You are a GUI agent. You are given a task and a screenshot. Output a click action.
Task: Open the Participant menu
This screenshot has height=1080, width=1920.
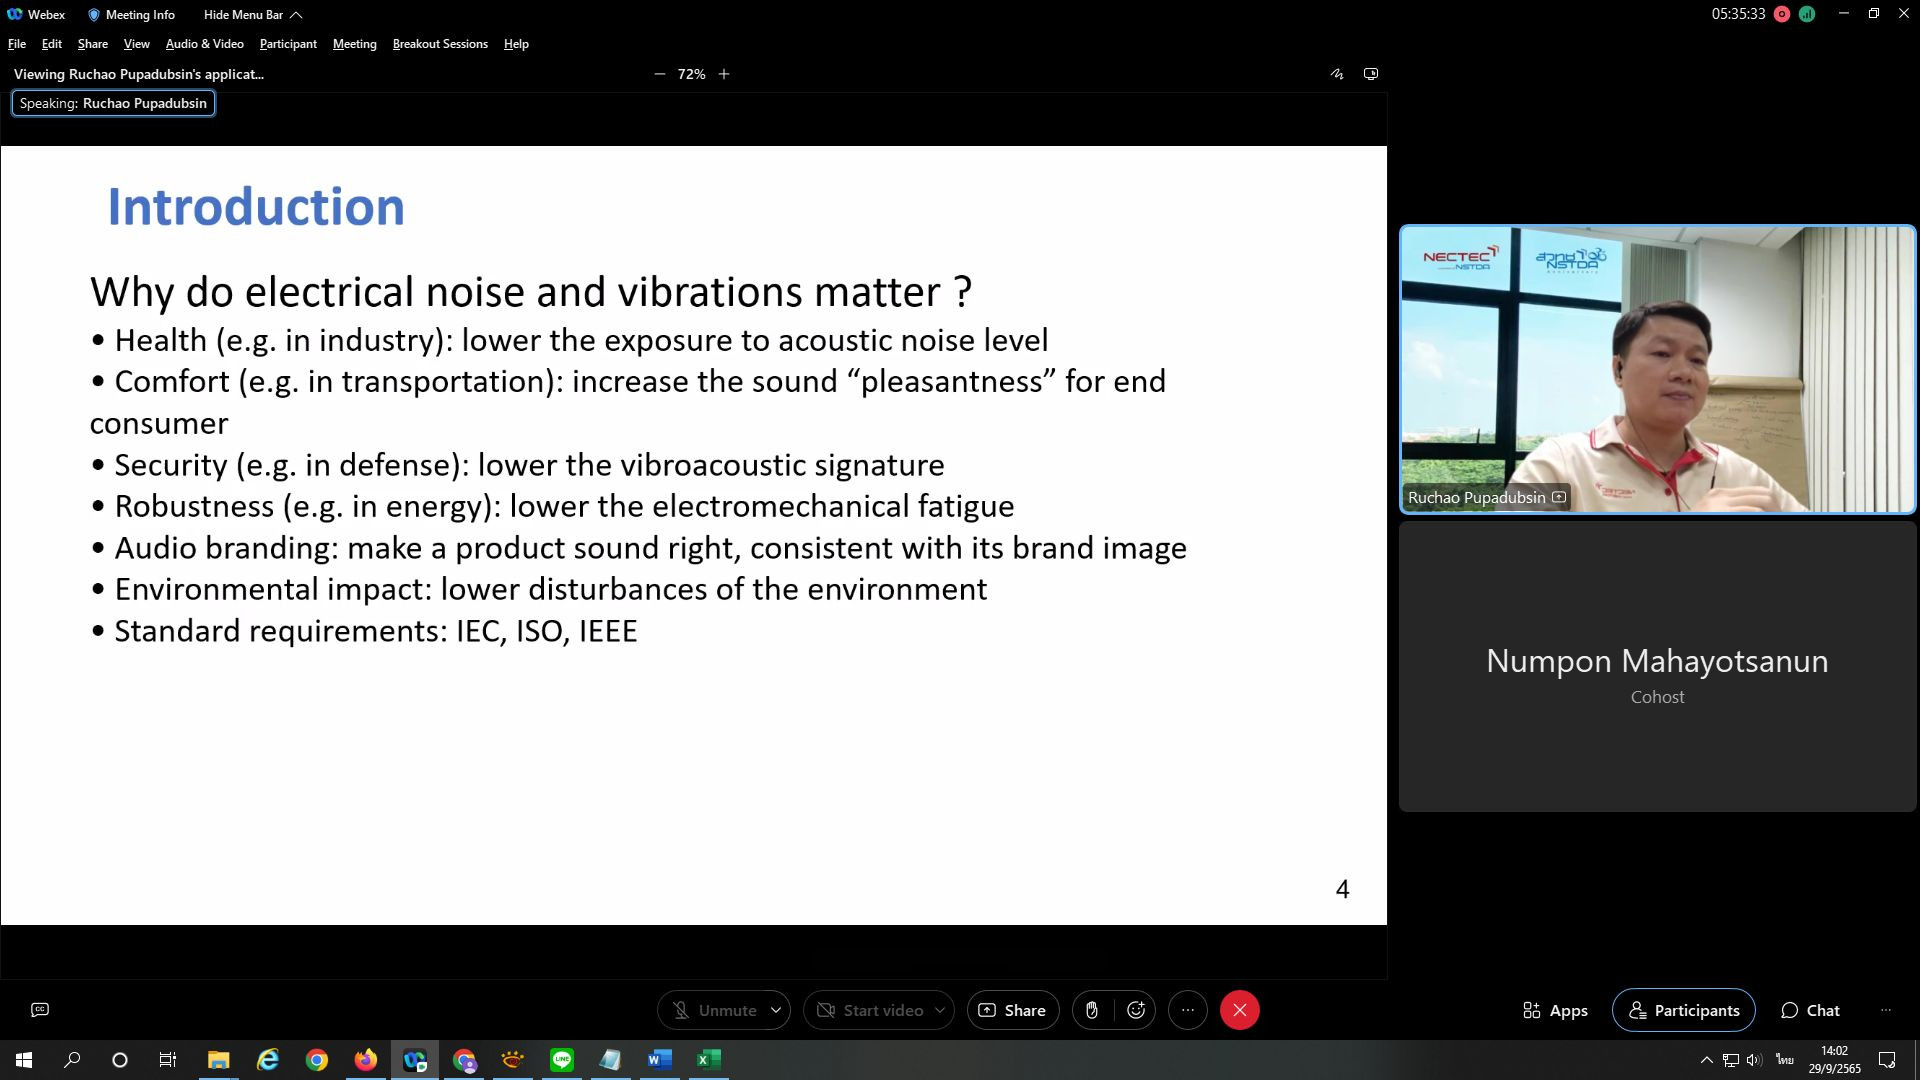[x=288, y=44]
